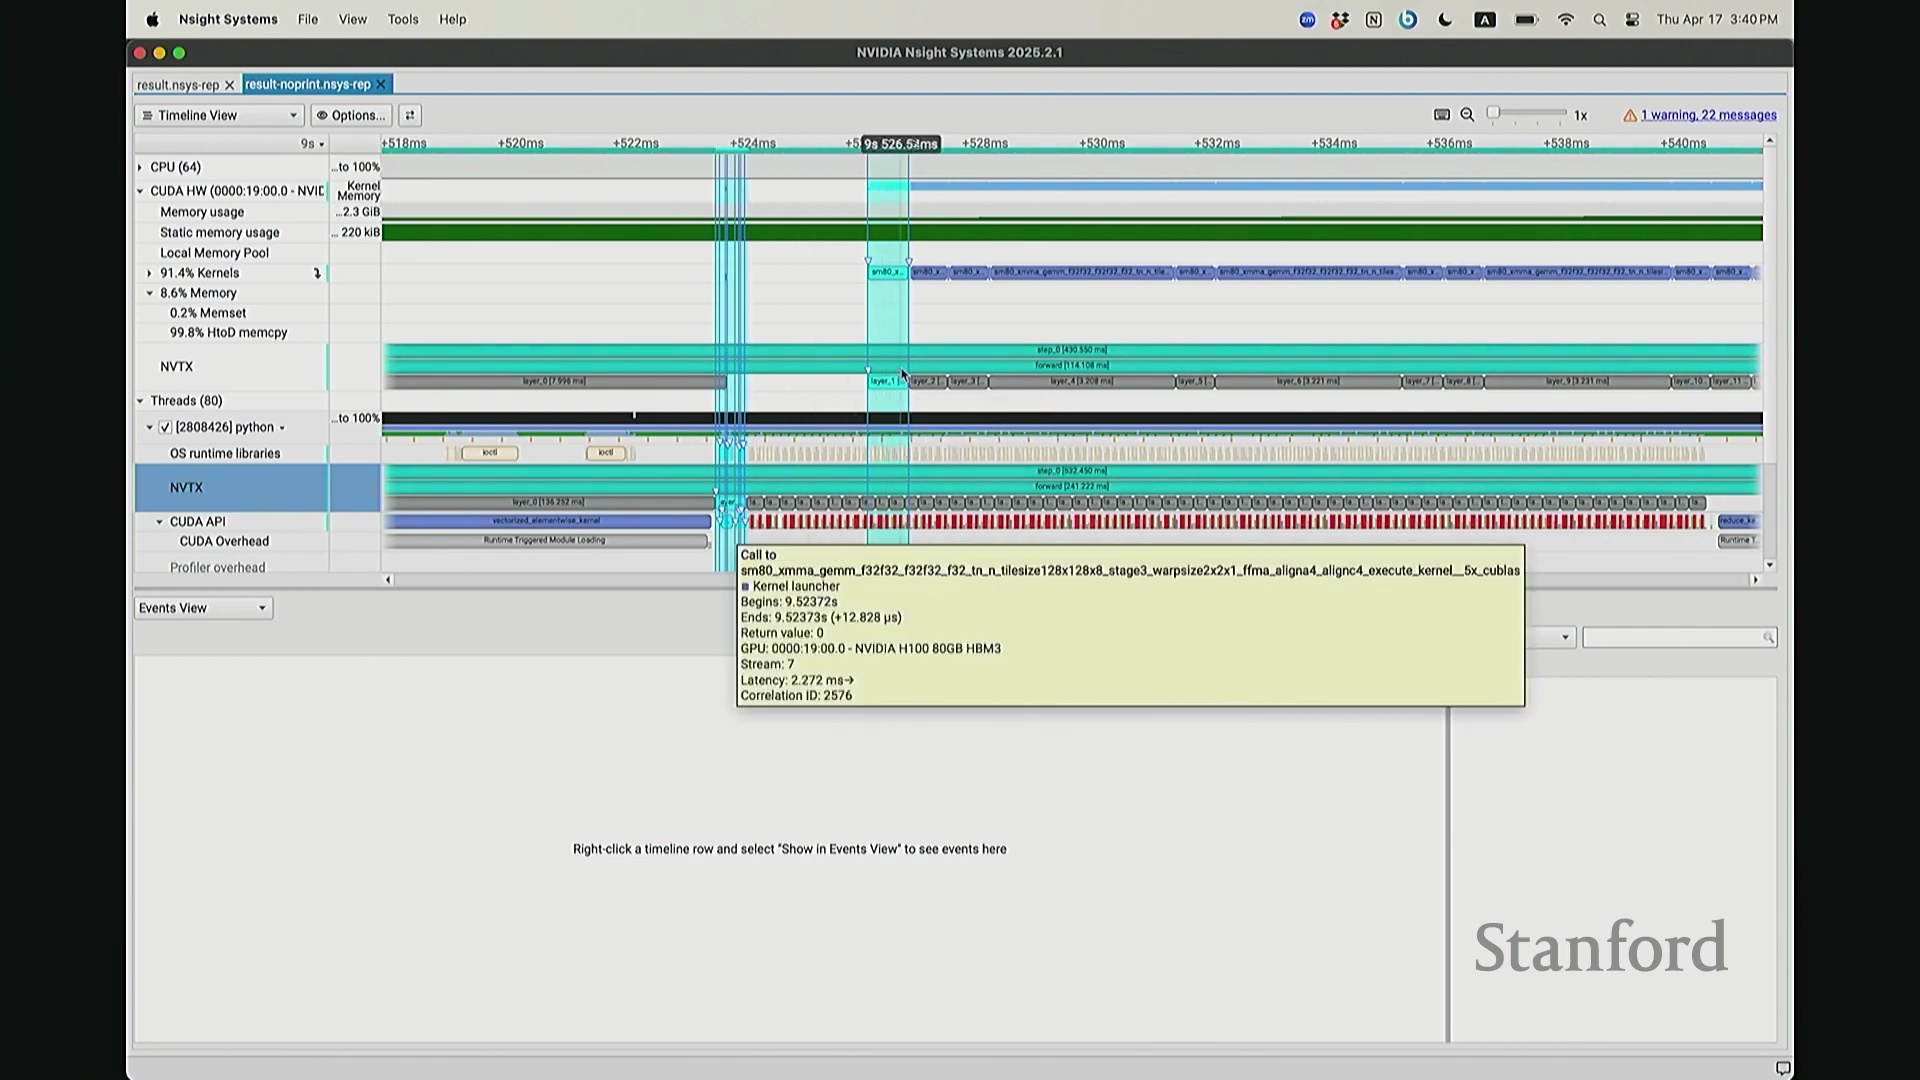Expand the 91.4% Kernels row

coord(150,273)
